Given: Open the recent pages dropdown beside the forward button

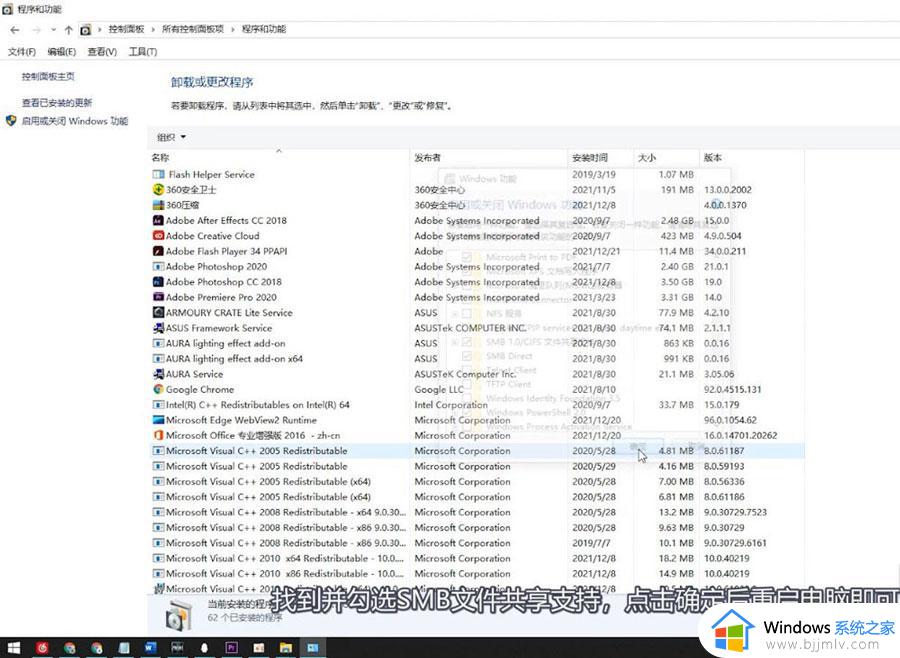Looking at the screenshot, I should (52, 29).
